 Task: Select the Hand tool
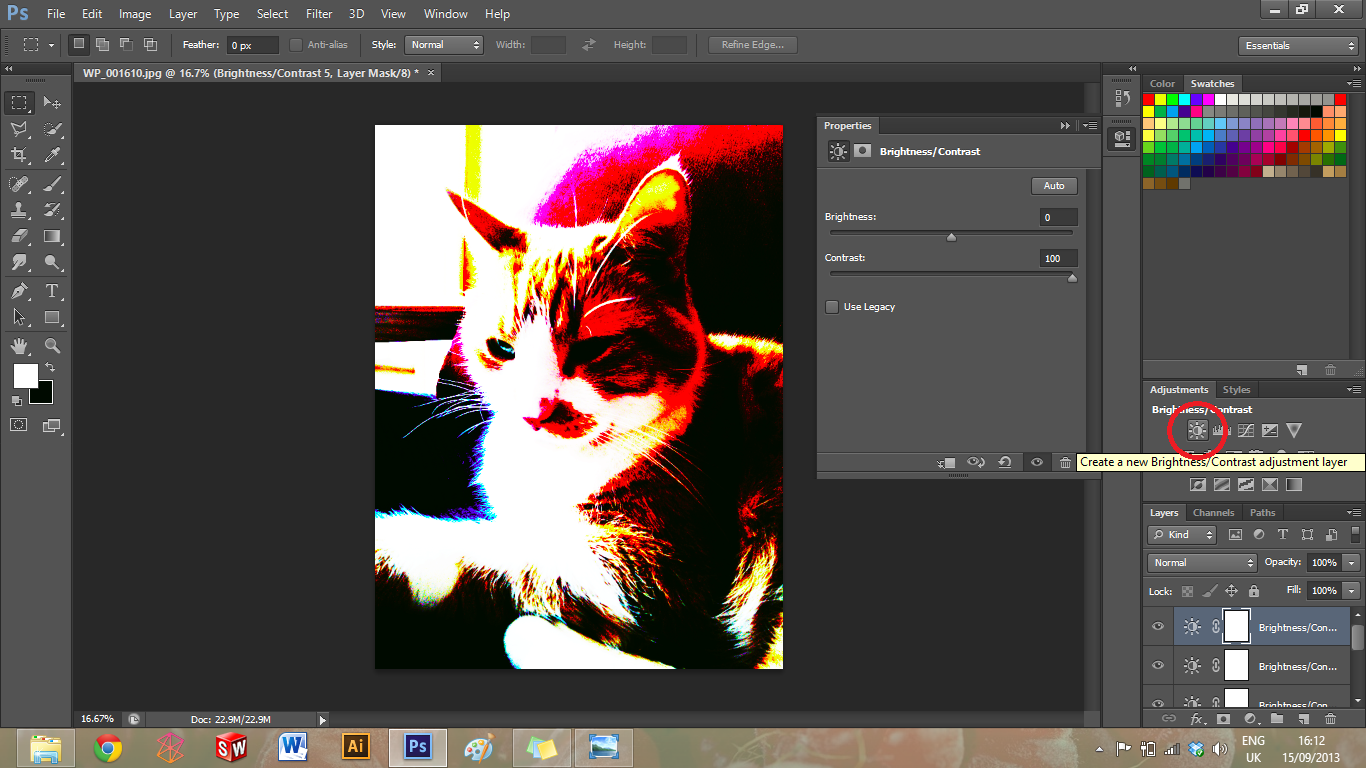[x=19, y=346]
